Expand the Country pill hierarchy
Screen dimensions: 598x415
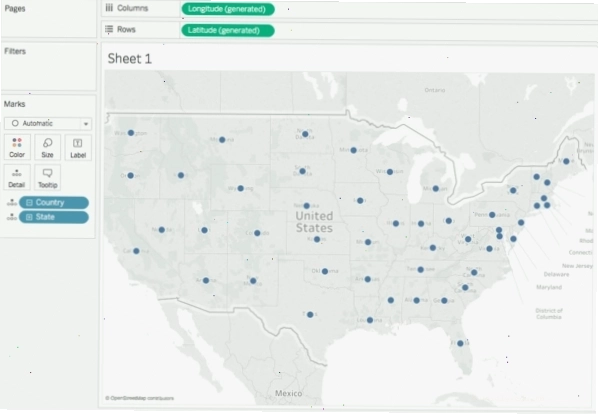29,203
